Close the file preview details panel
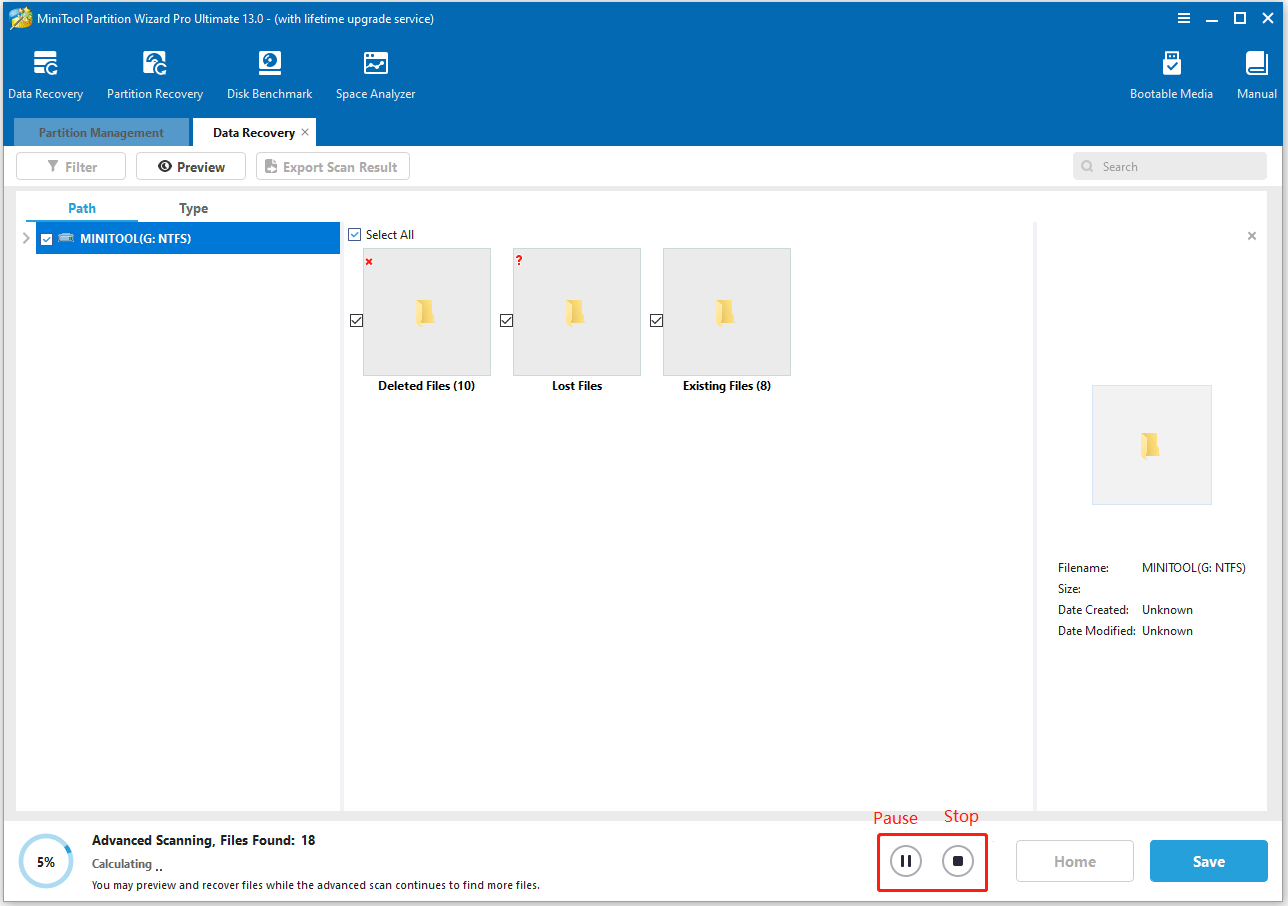 click(1251, 236)
